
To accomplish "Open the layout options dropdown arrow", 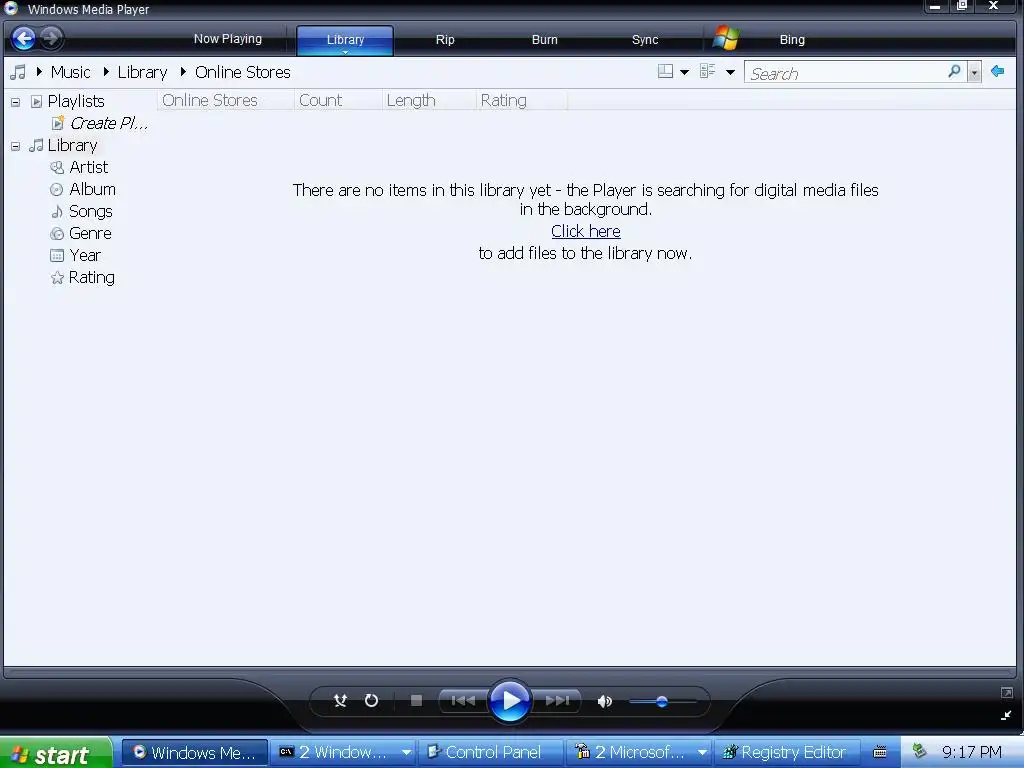I will tap(684, 72).
